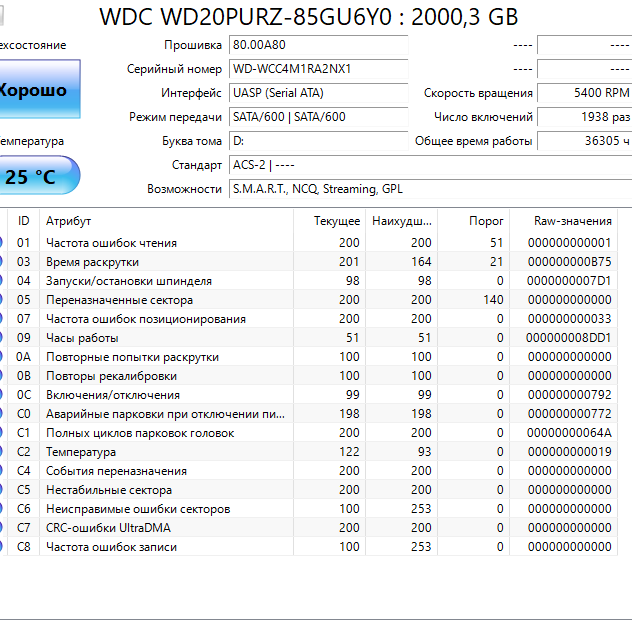Select the Буква тома field showing D:
Viewport: 632px width, 620px height.
point(318,141)
